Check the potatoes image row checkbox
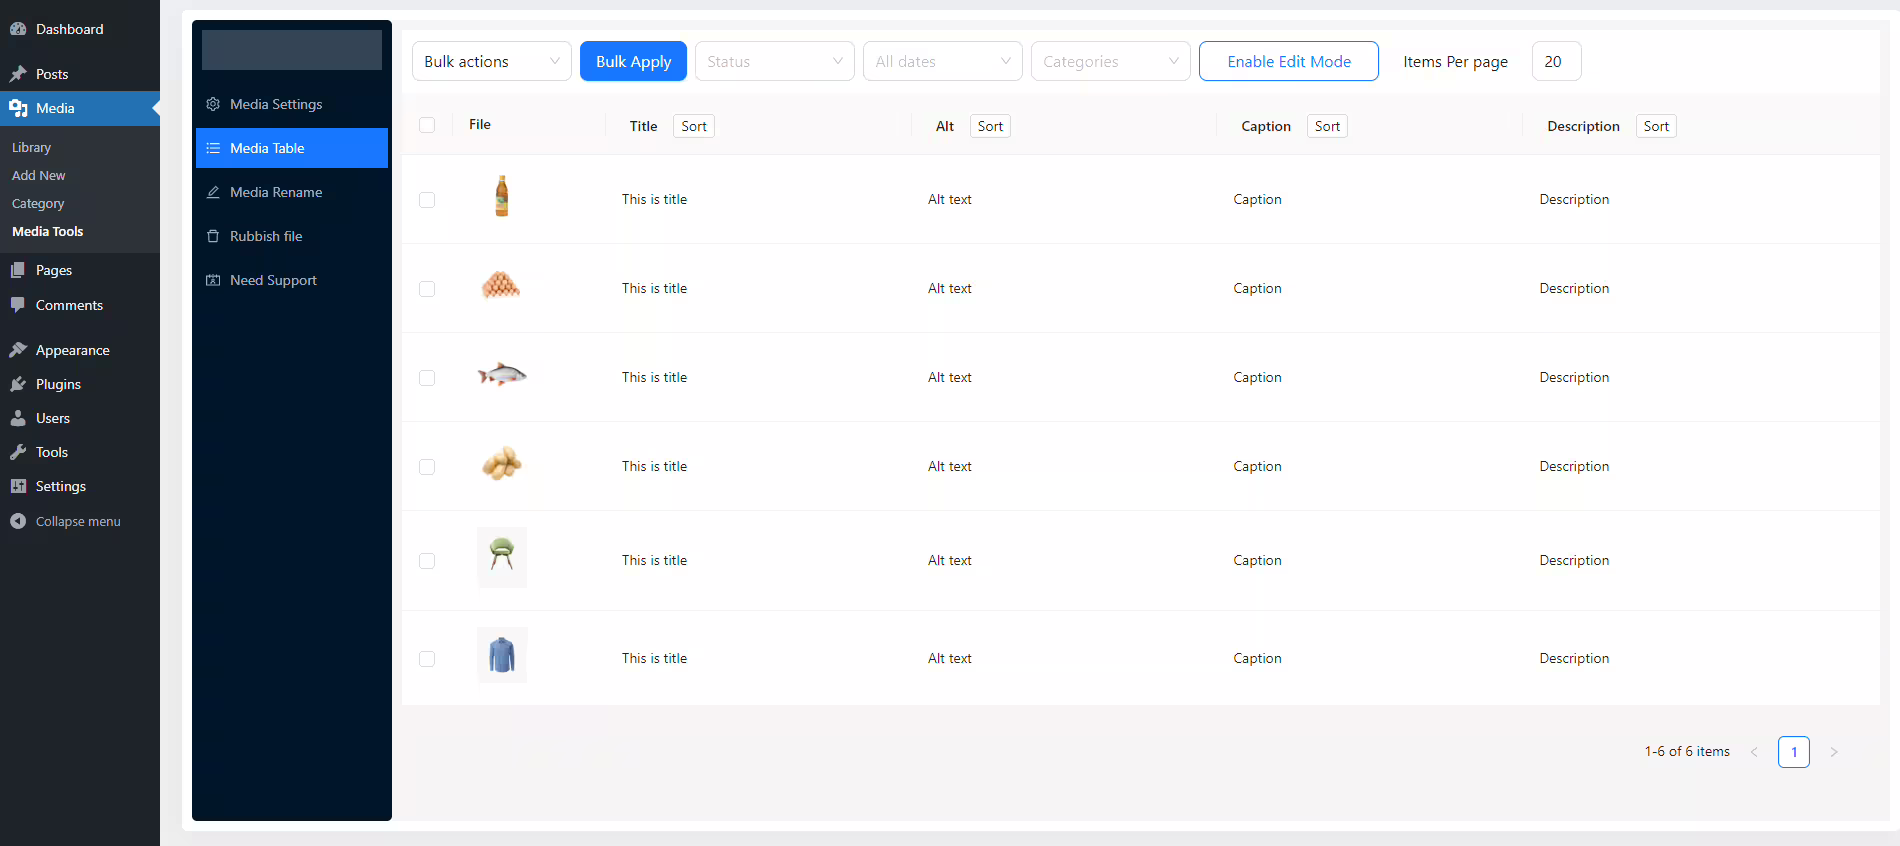The height and width of the screenshot is (846, 1900). [x=427, y=467]
